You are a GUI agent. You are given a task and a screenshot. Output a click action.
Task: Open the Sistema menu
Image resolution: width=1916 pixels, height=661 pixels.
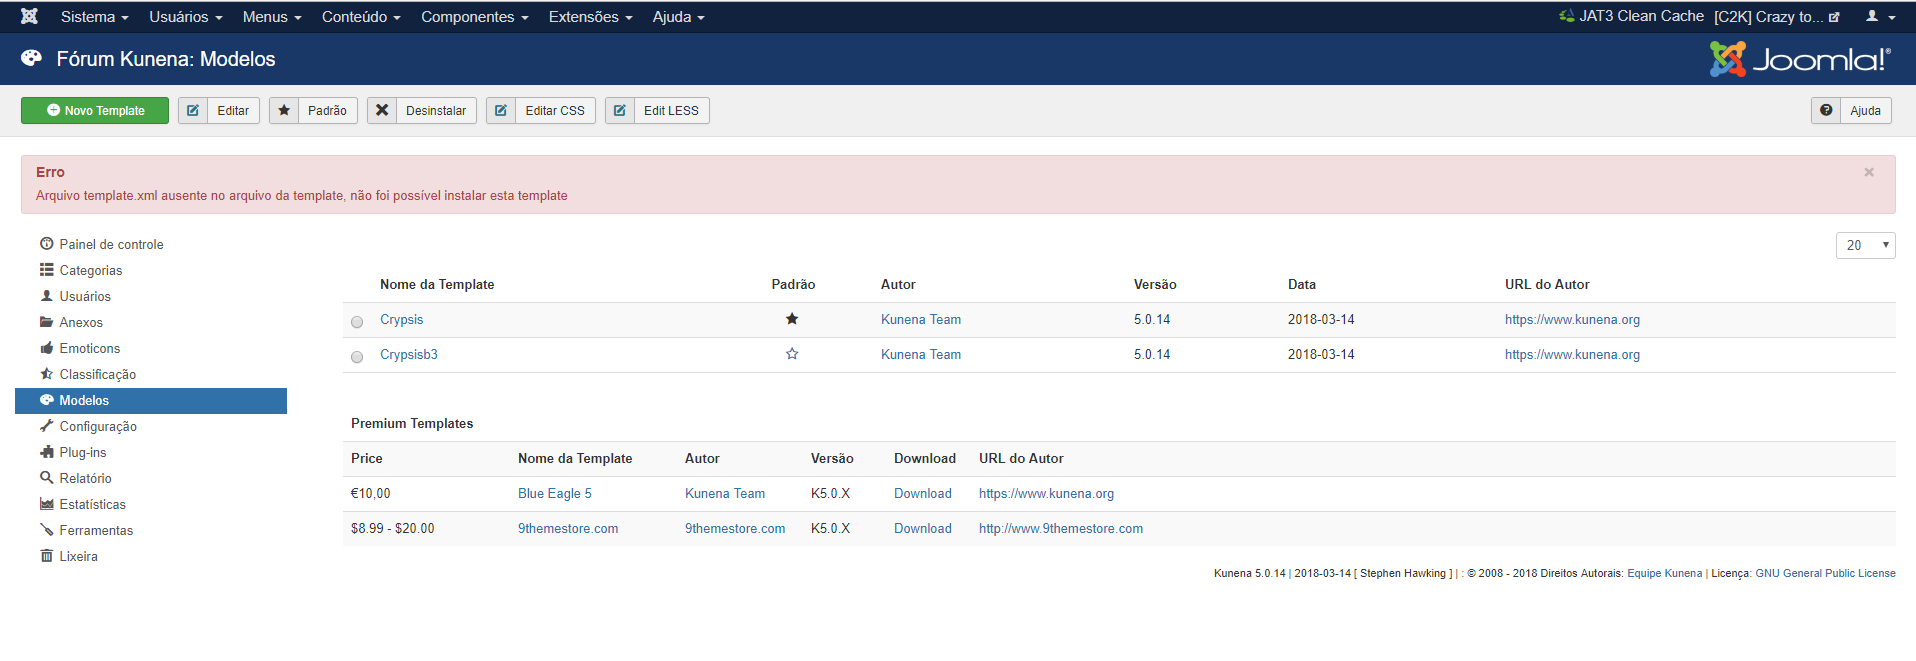pos(94,17)
